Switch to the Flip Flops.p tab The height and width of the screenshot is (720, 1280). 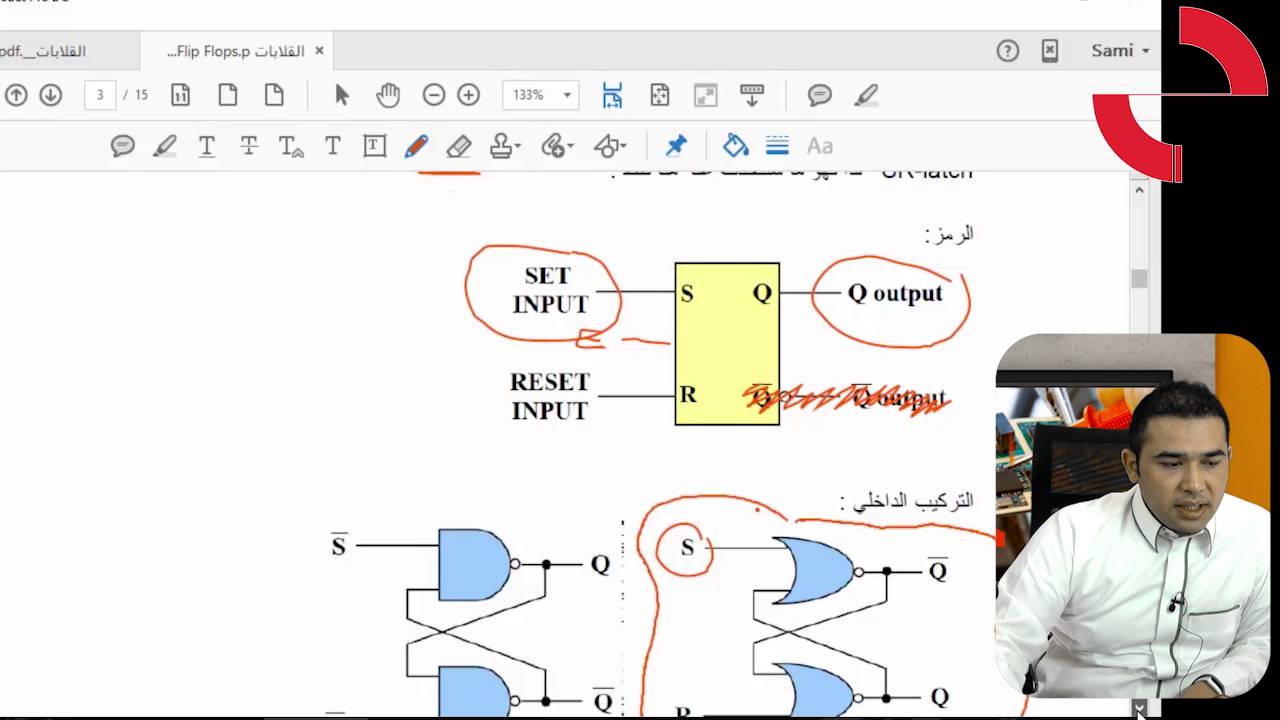pos(236,51)
